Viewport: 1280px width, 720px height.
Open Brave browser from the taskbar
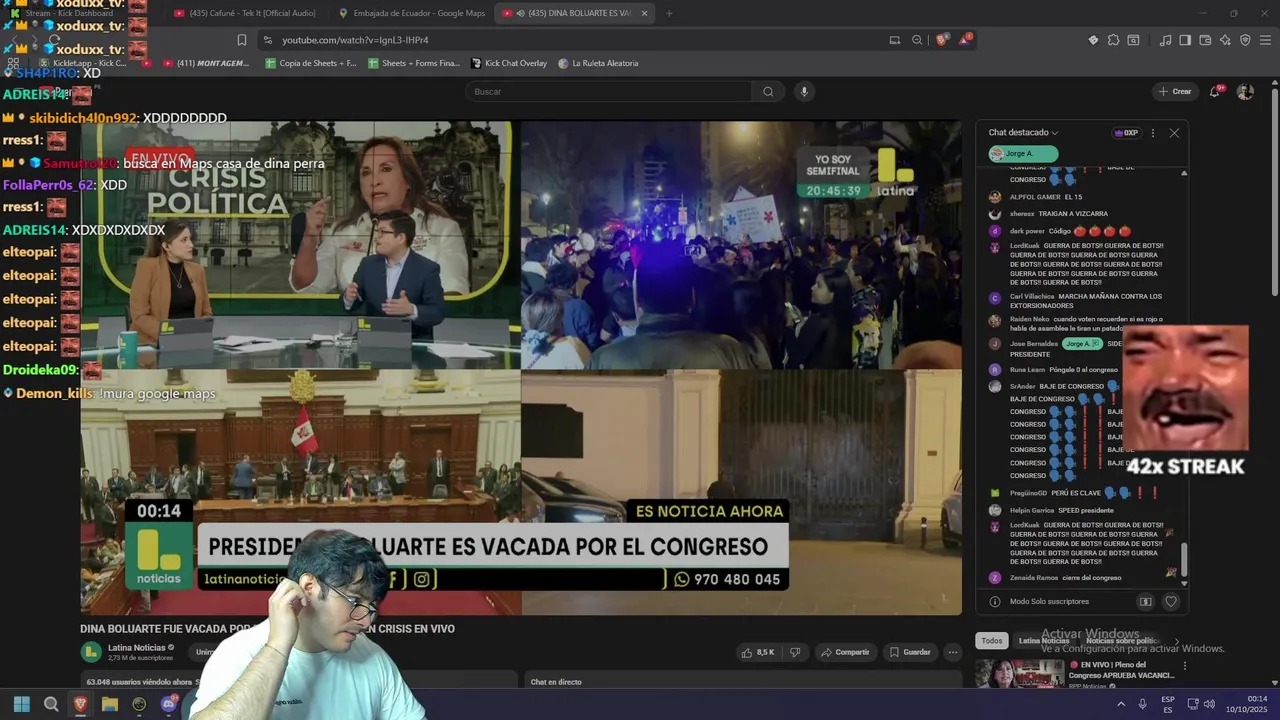pyautogui.click(x=80, y=704)
